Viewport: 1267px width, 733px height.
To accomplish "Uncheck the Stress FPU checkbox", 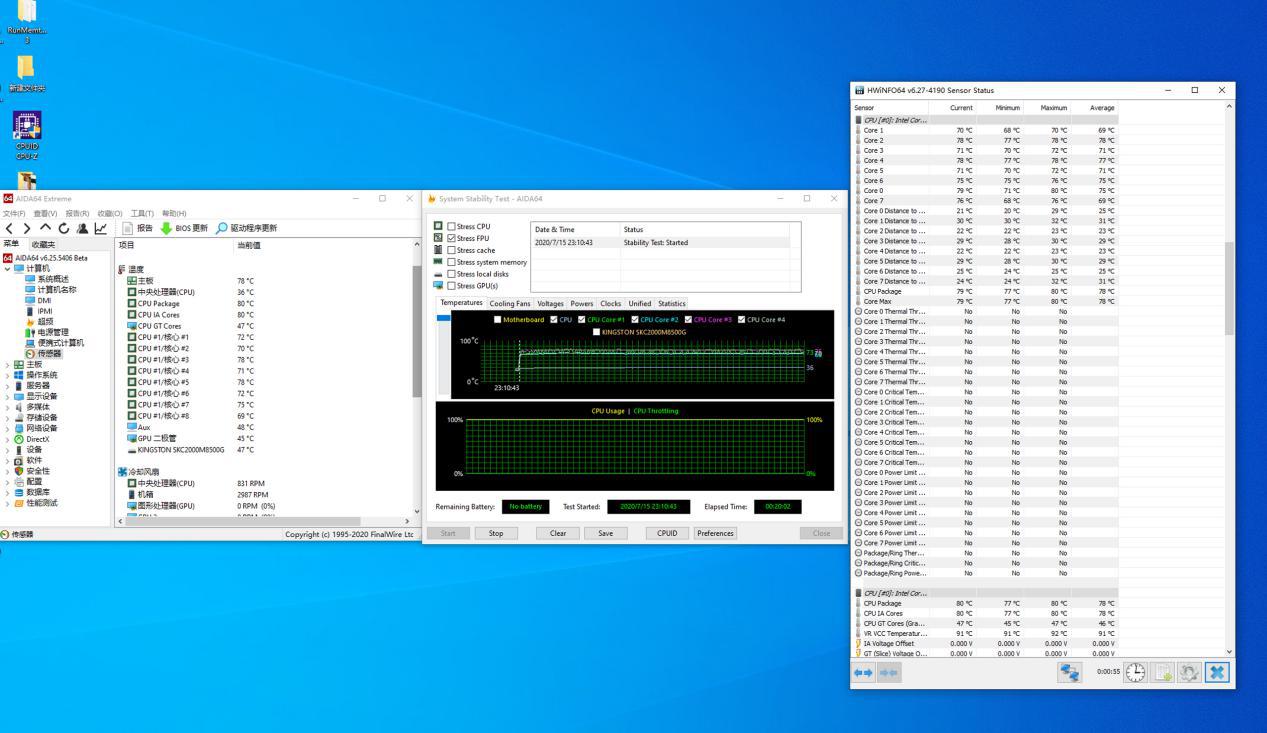I will [452, 239].
